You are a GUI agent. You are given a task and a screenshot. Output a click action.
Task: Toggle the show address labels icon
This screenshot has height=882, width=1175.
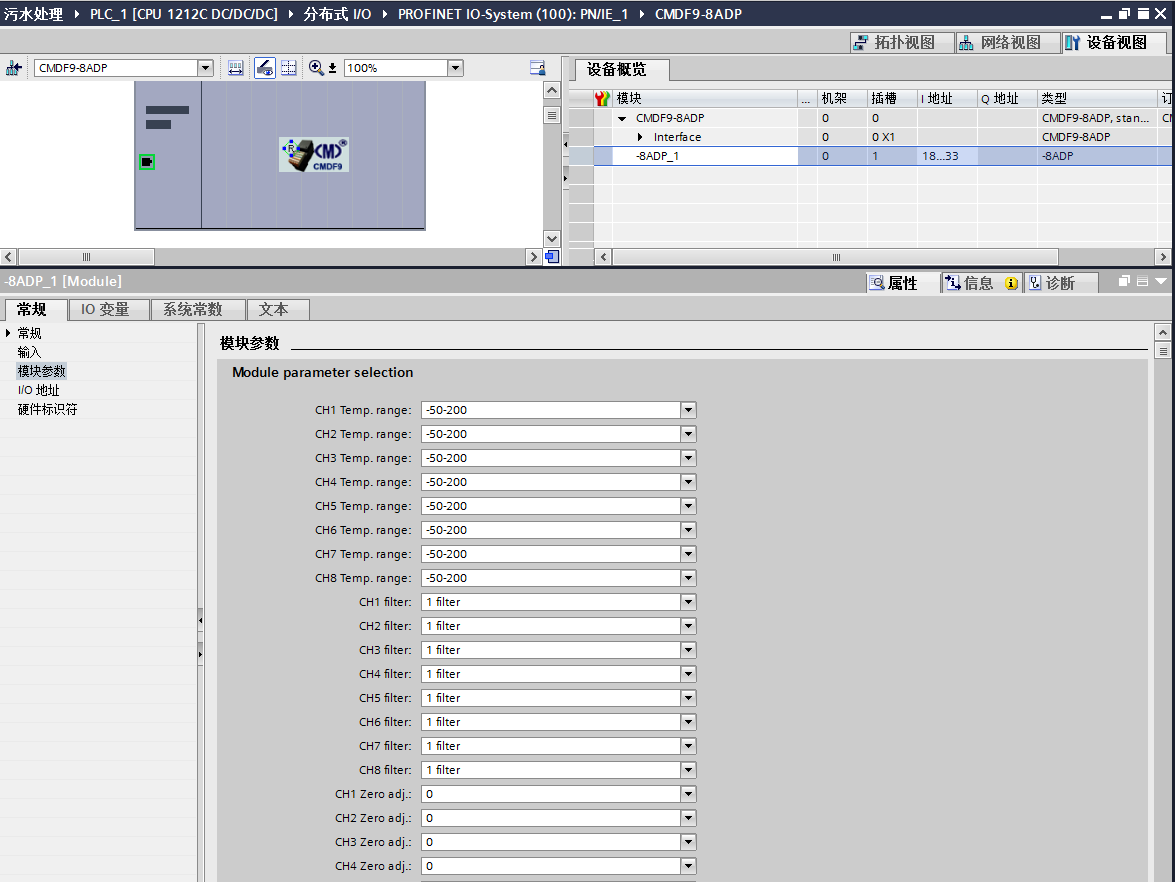point(235,68)
